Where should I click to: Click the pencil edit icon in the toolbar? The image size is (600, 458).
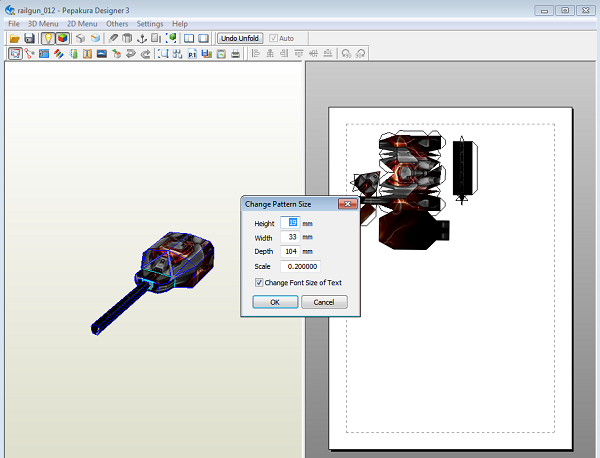[113, 38]
